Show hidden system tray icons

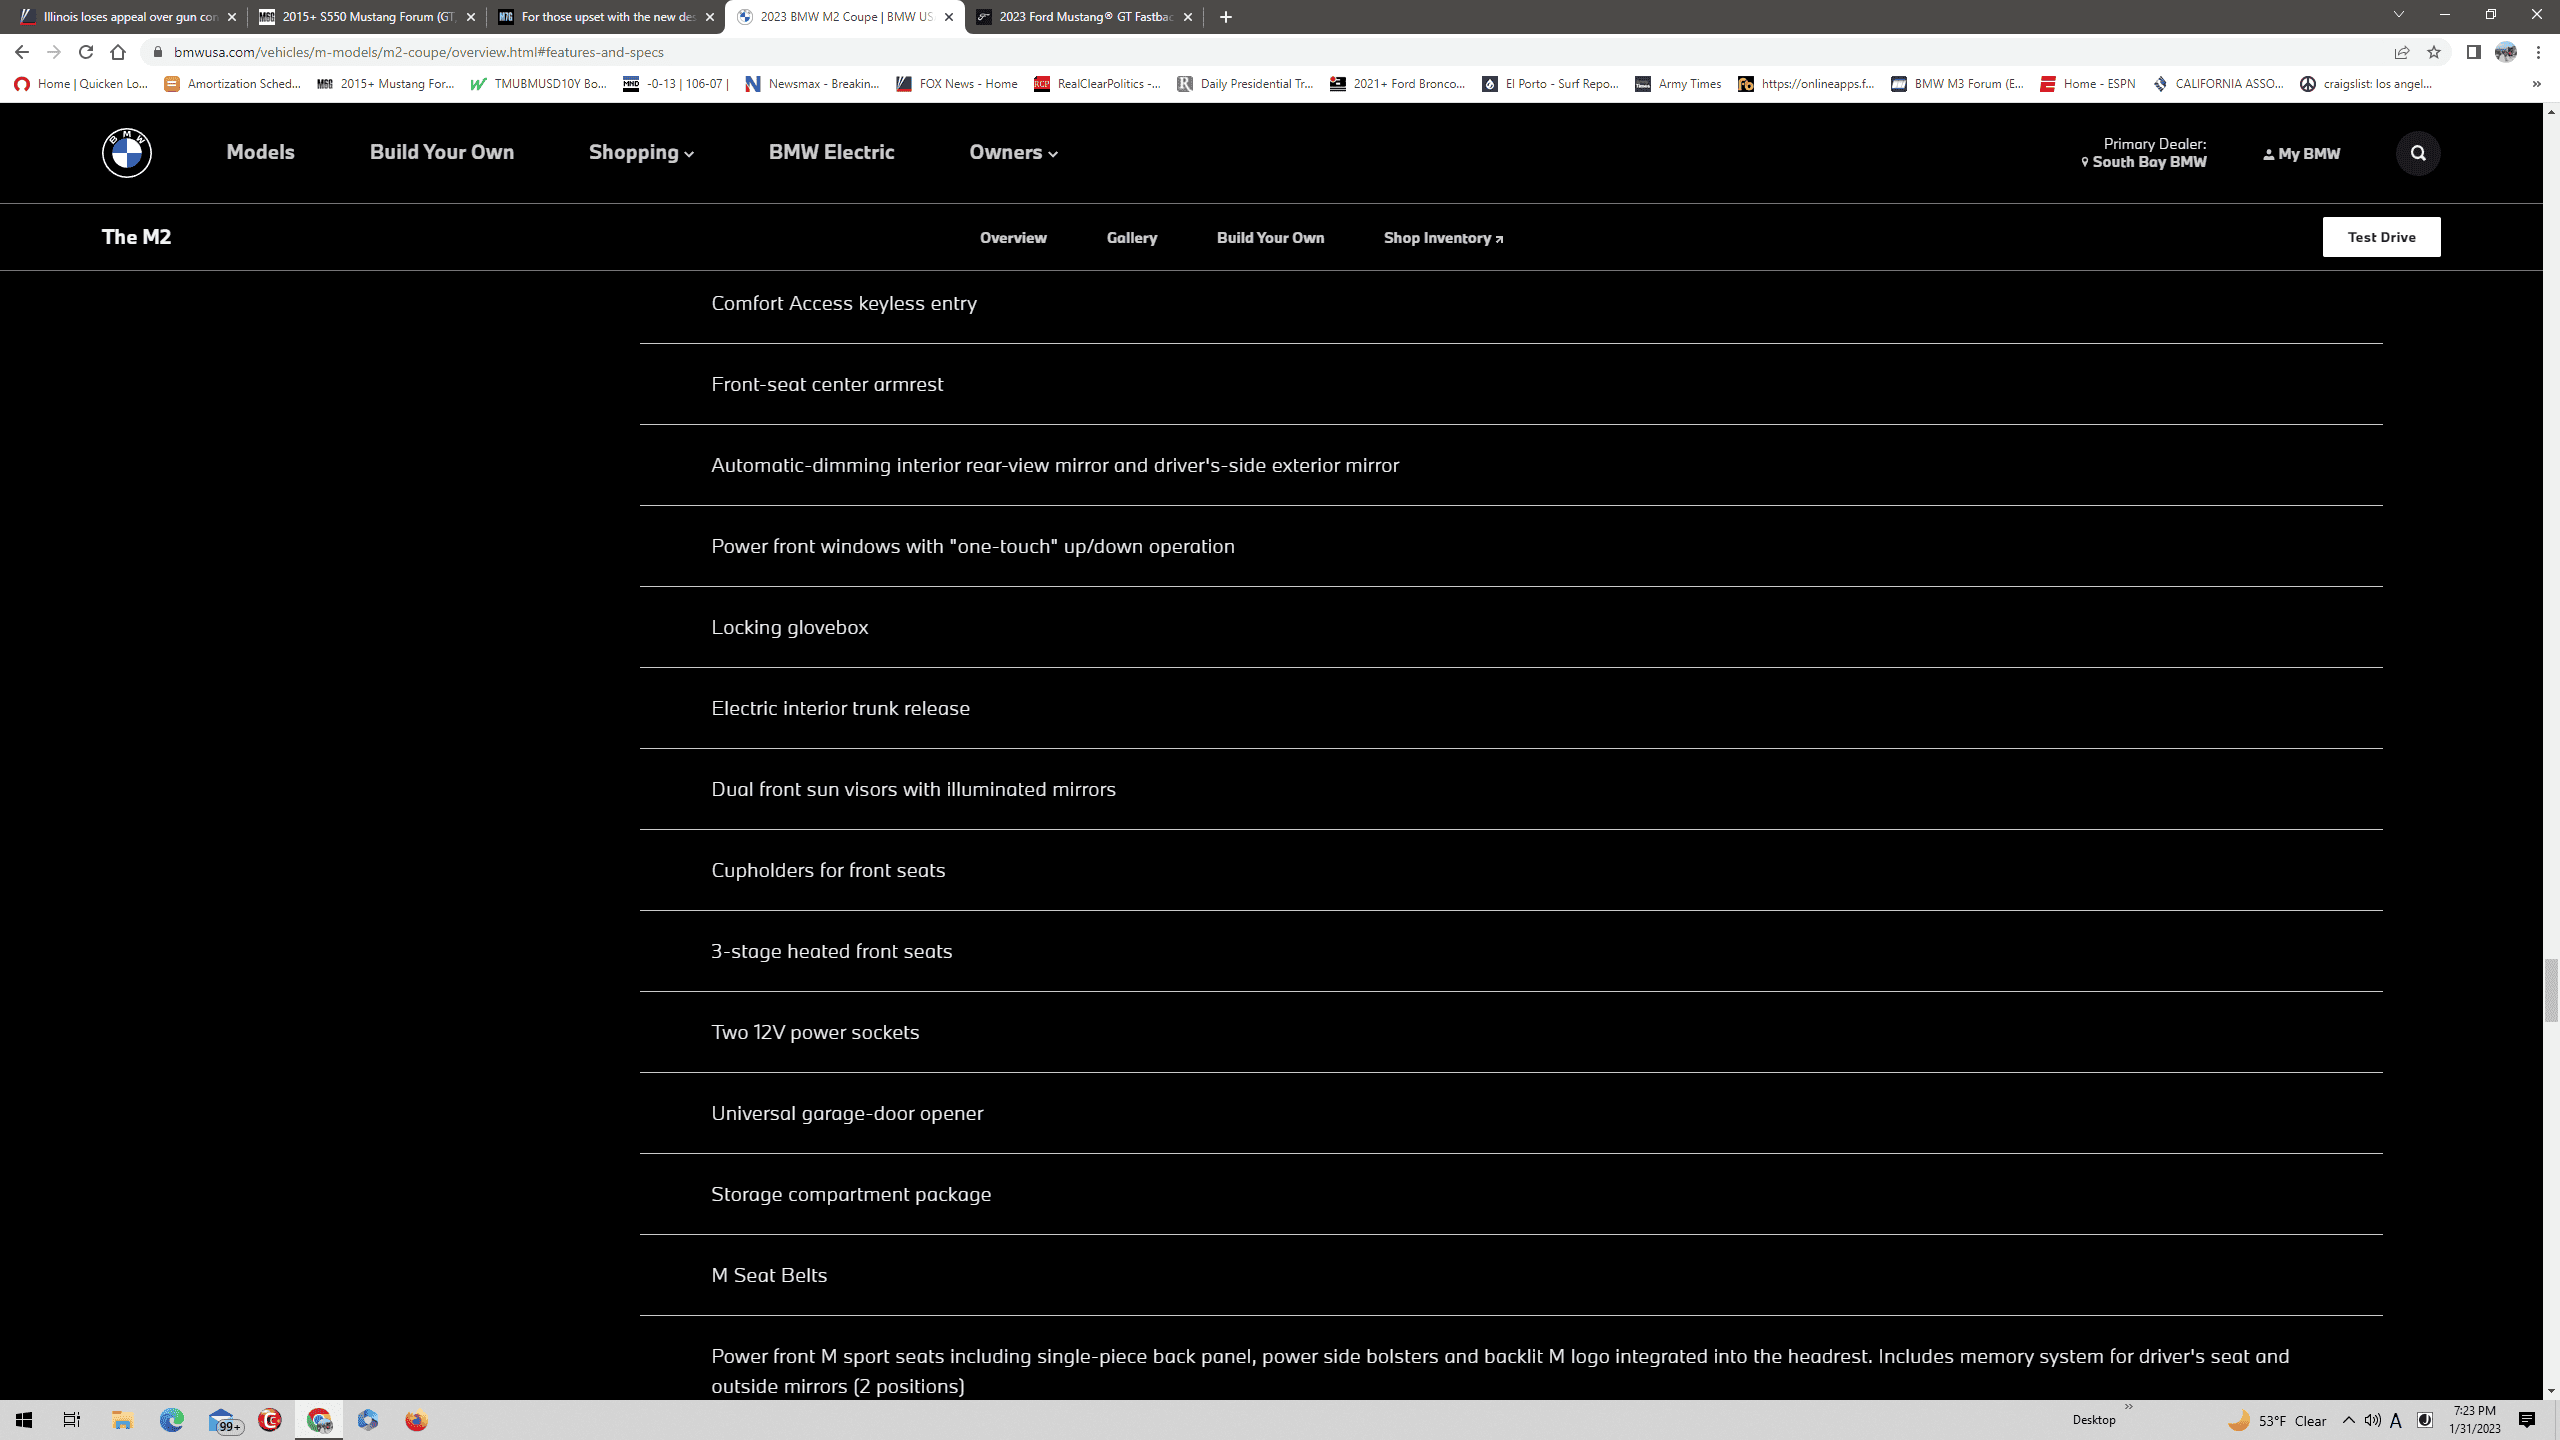tap(2349, 1420)
